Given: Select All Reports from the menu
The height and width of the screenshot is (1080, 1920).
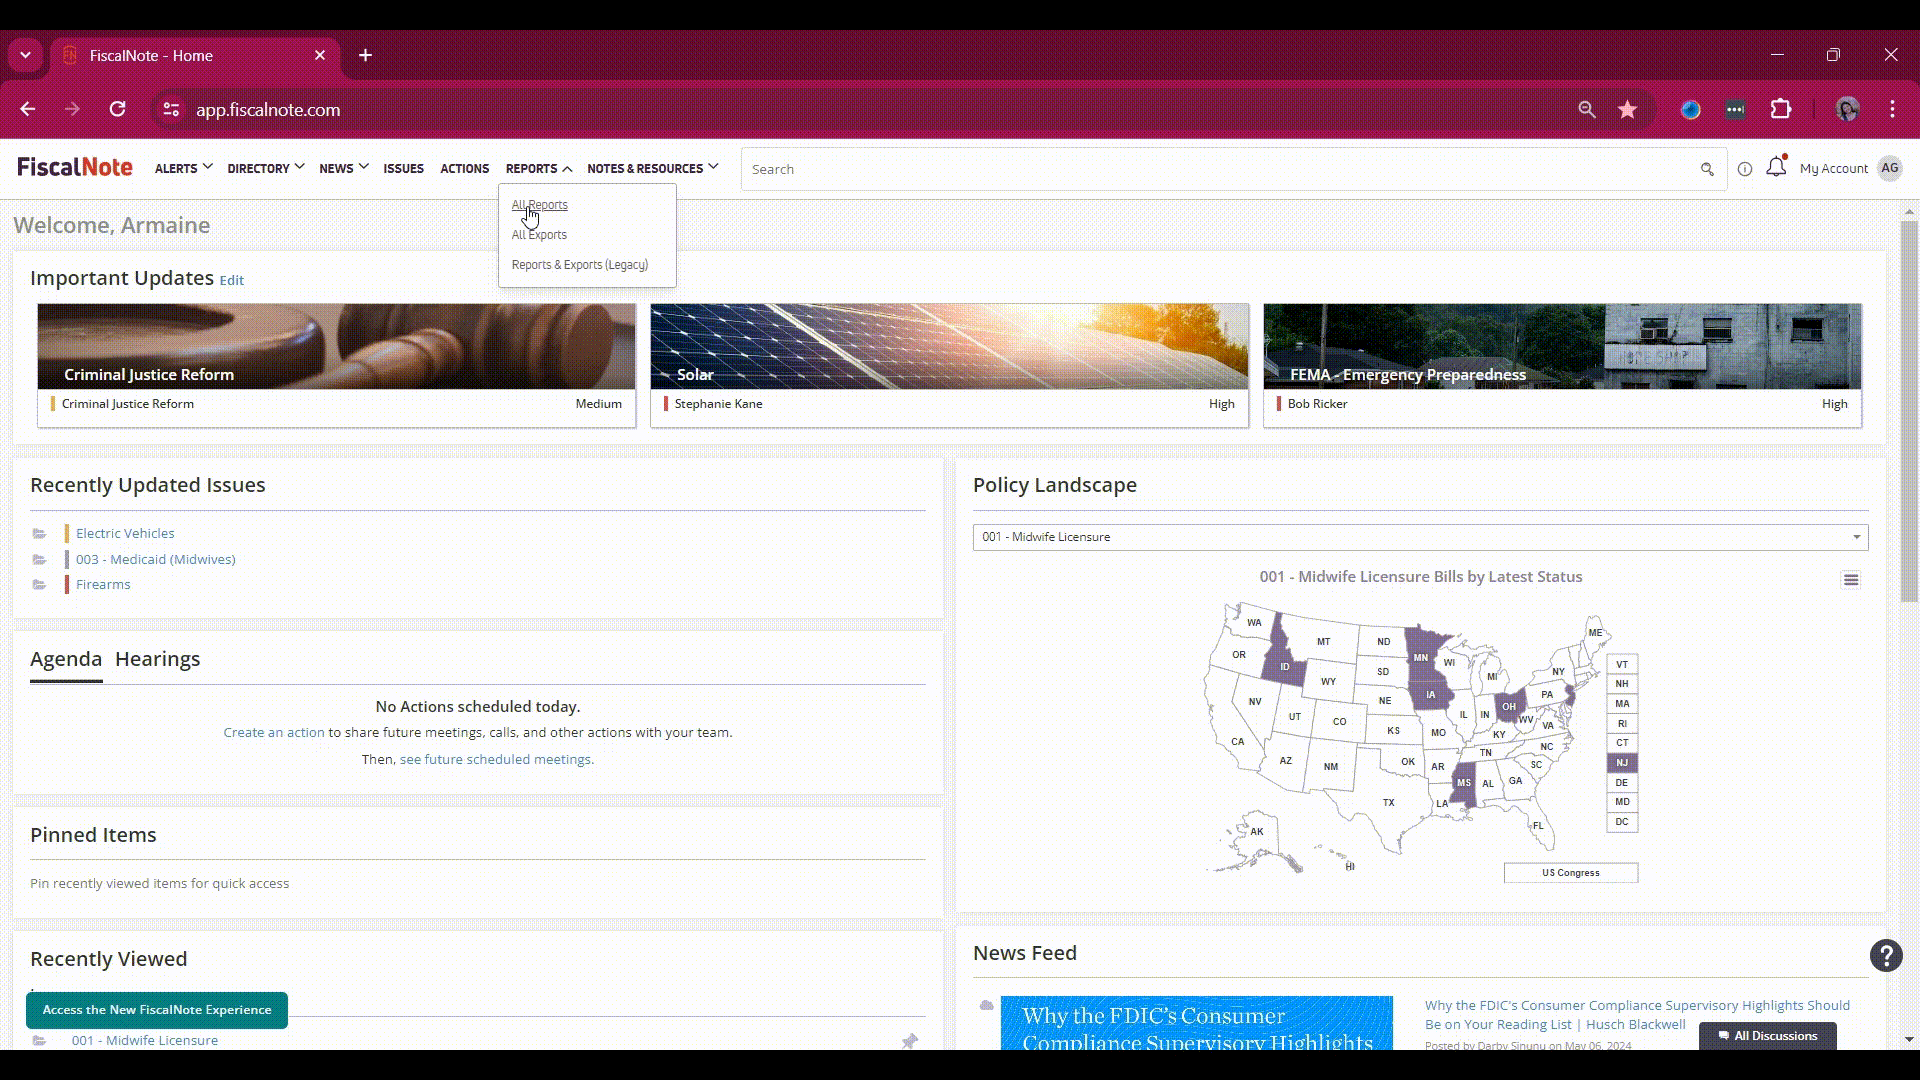Looking at the screenshot, I should (x=539, y=205).
